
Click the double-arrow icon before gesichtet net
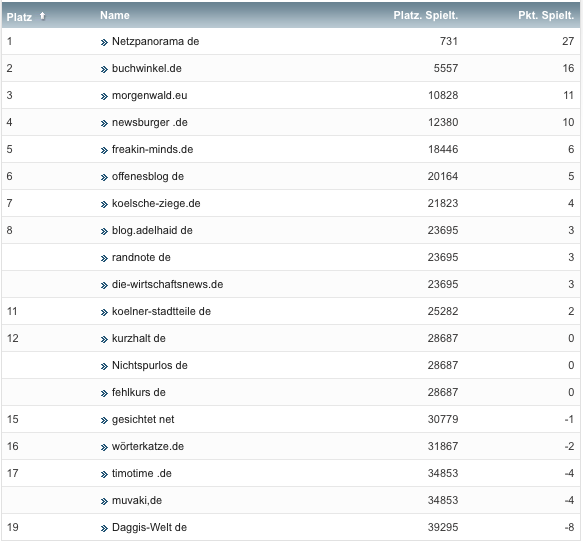104,421
